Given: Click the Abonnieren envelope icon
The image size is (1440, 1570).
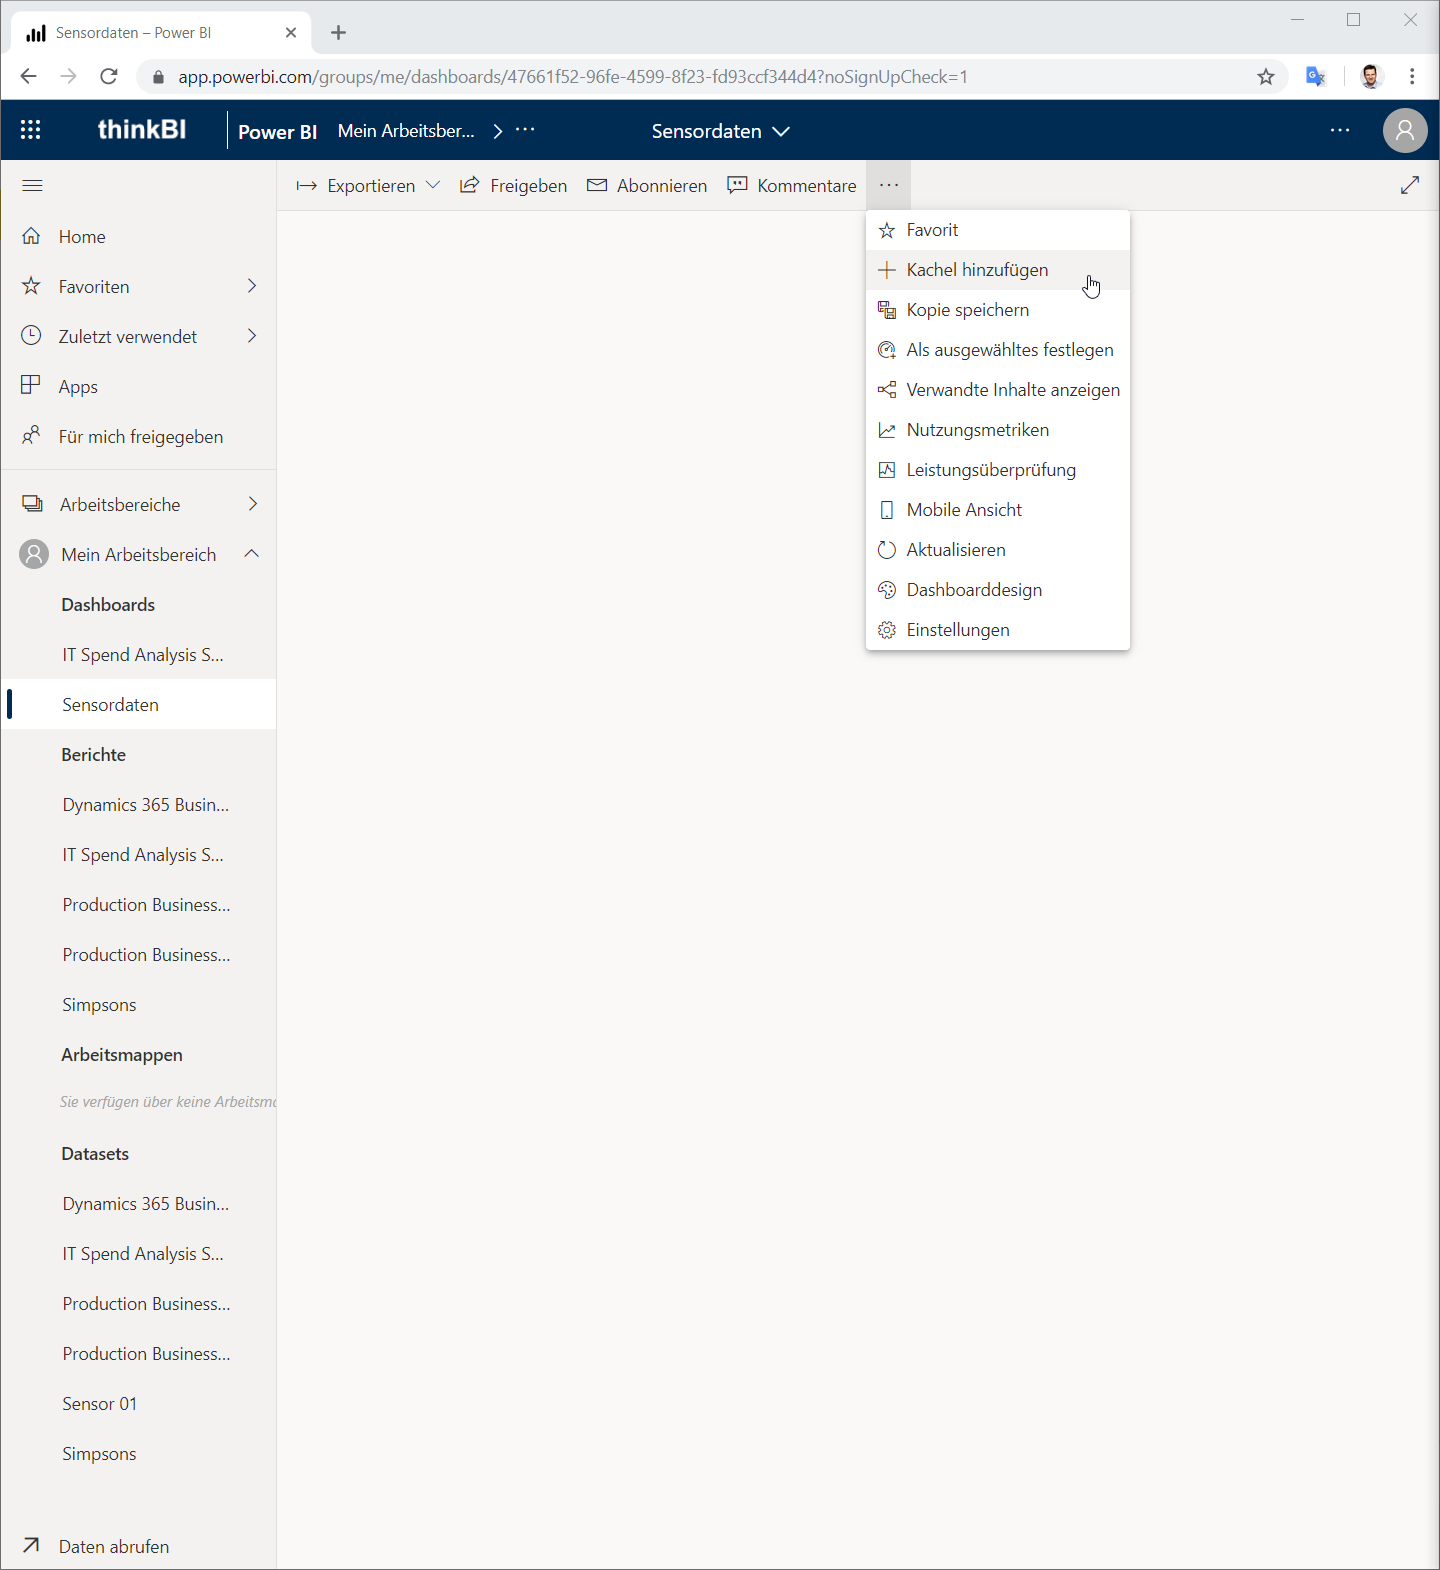Looking at the screenshot, I should (597, 185).
